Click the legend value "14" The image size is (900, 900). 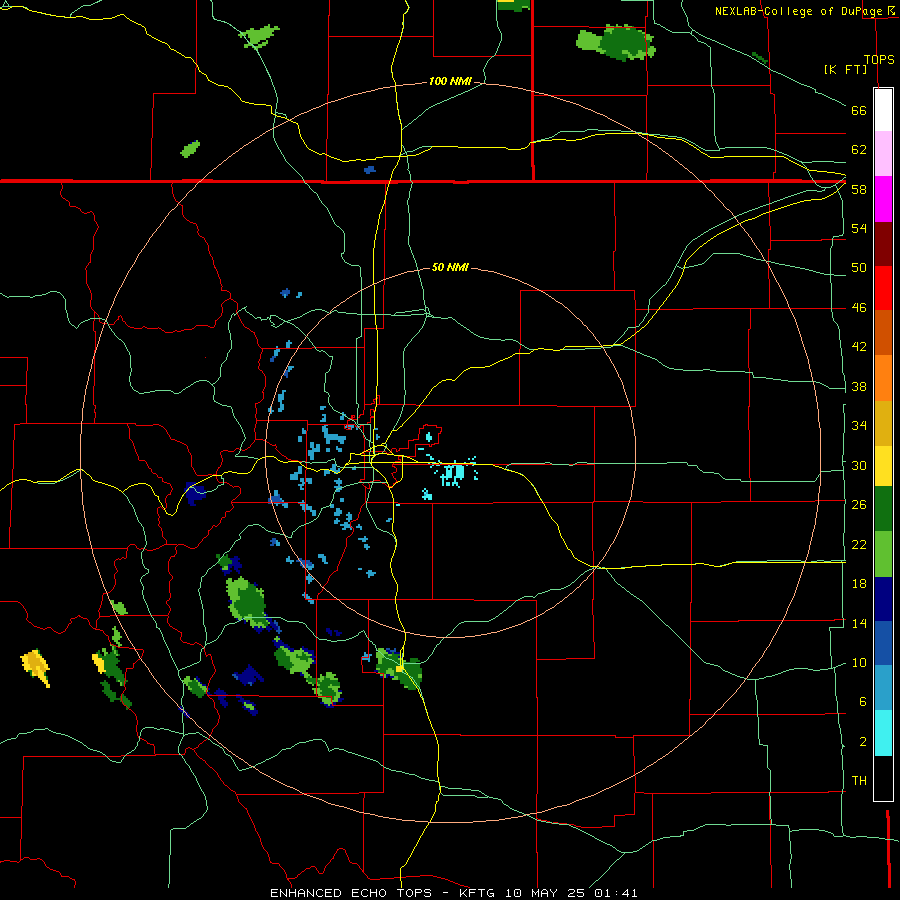(x=859, y=623)
